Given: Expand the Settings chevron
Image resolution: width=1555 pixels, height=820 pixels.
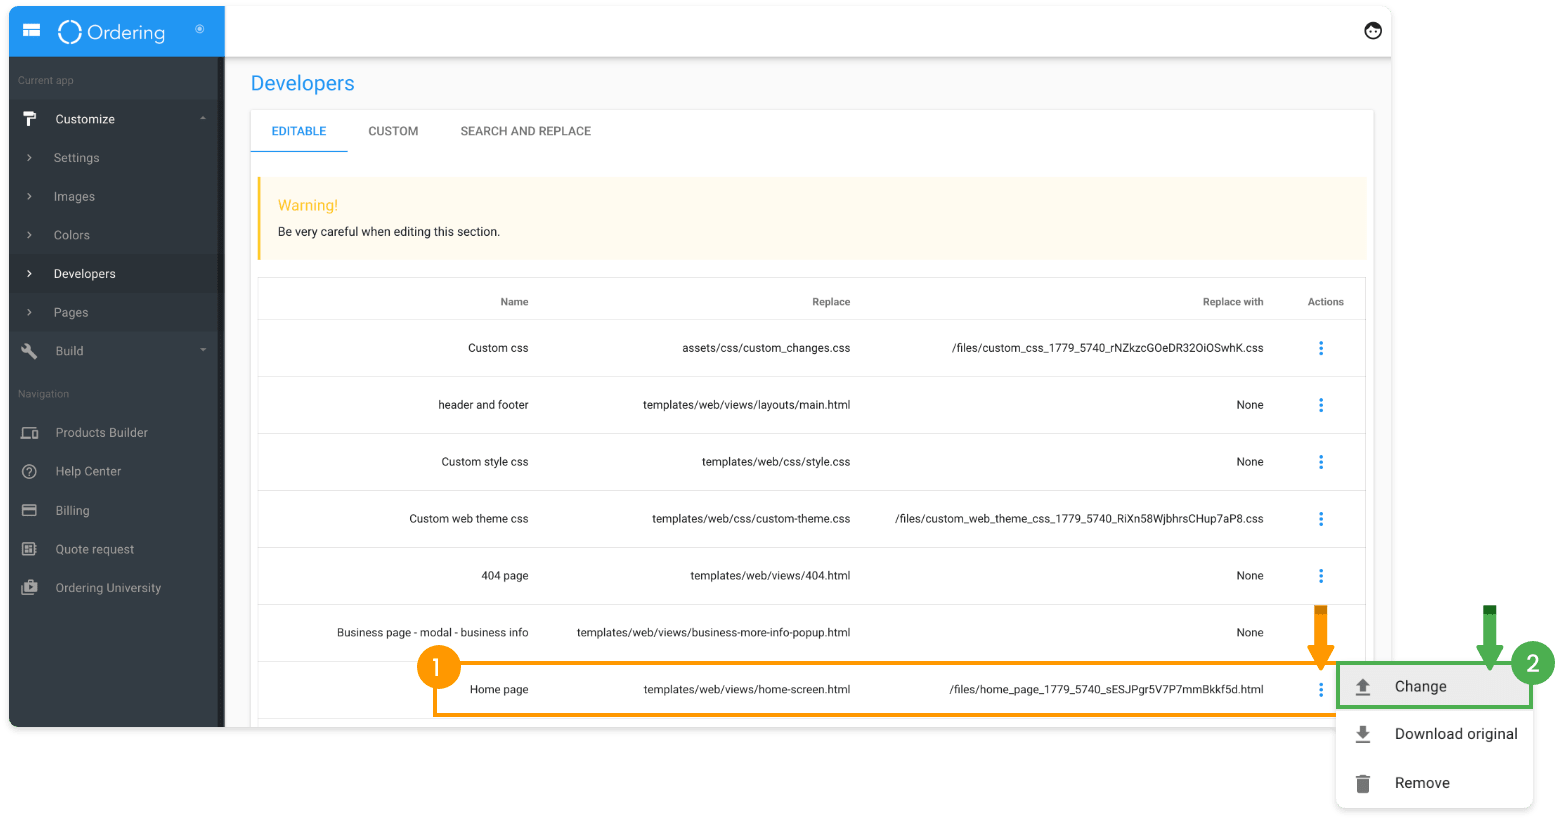Looking at the screenshot, I should coord(29,158).
